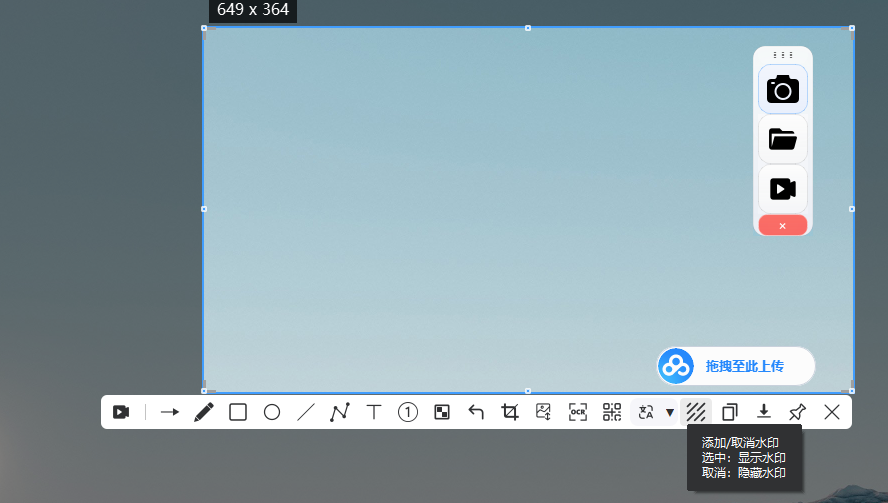Click the image upload icon
The height and width of the screenshot is (503, 888).
(544, 412)
